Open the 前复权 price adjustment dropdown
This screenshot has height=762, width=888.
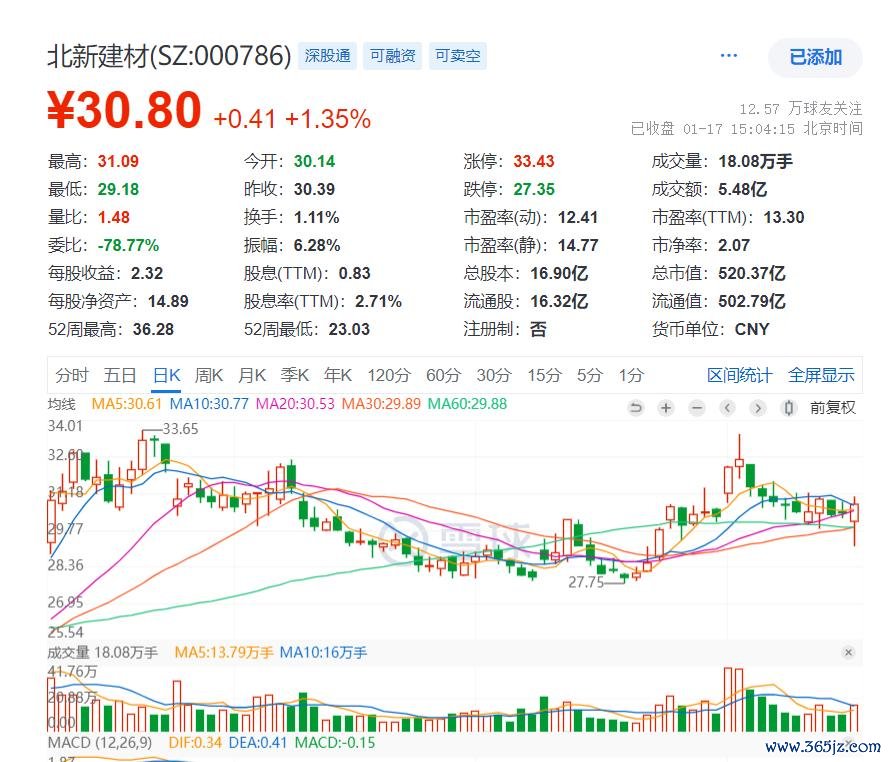coord(832,408)
